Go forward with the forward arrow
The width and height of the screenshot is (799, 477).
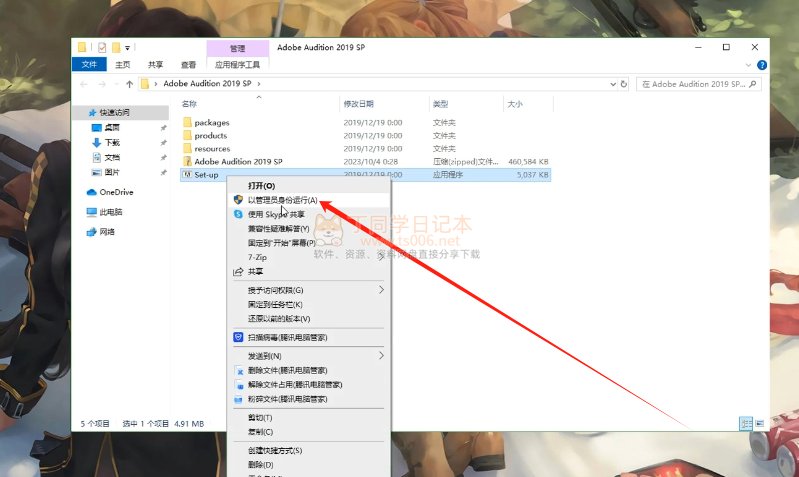[x=102, y=84]
